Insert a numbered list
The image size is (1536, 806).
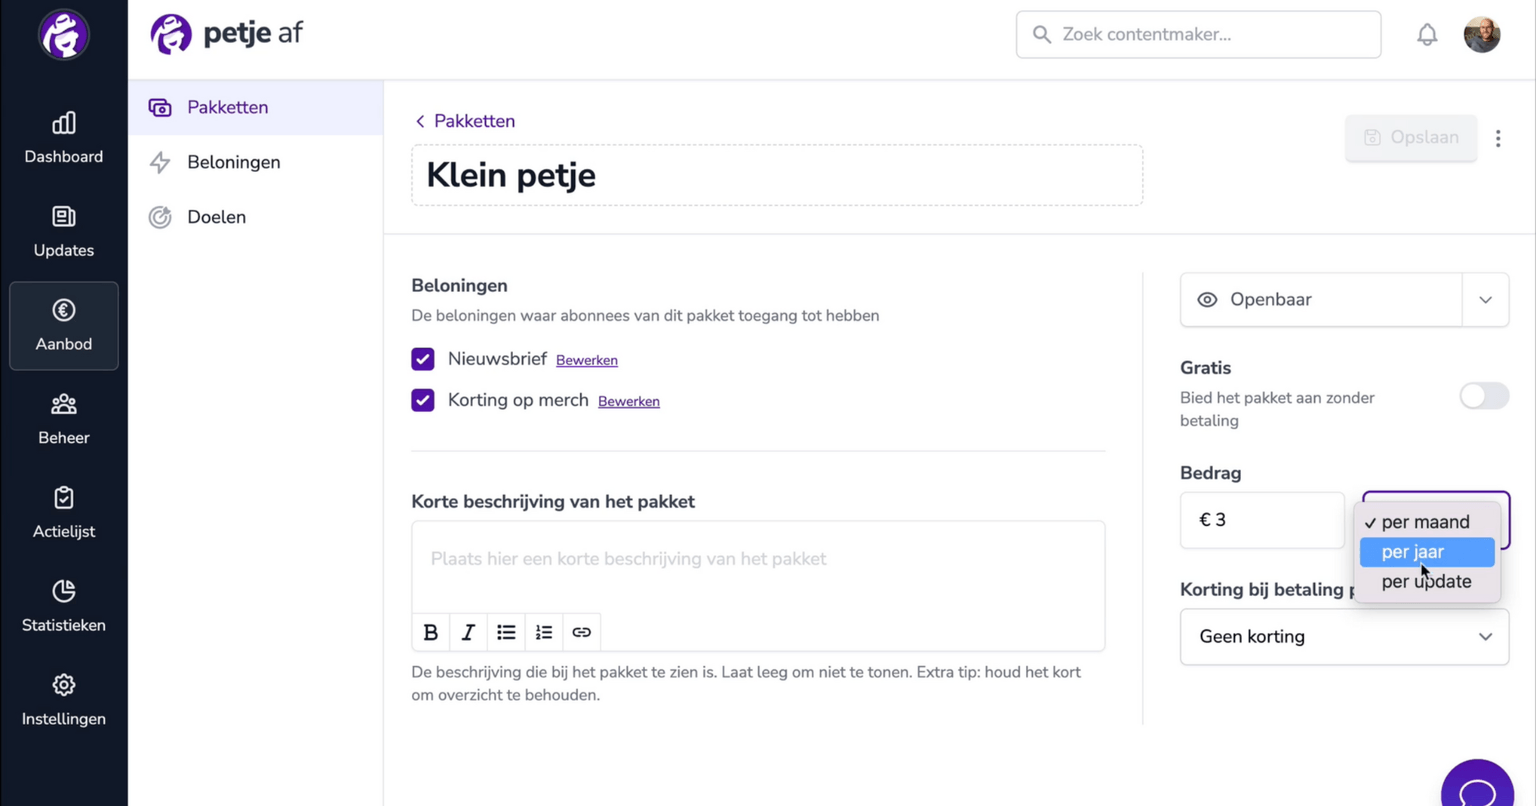(544, 632)
